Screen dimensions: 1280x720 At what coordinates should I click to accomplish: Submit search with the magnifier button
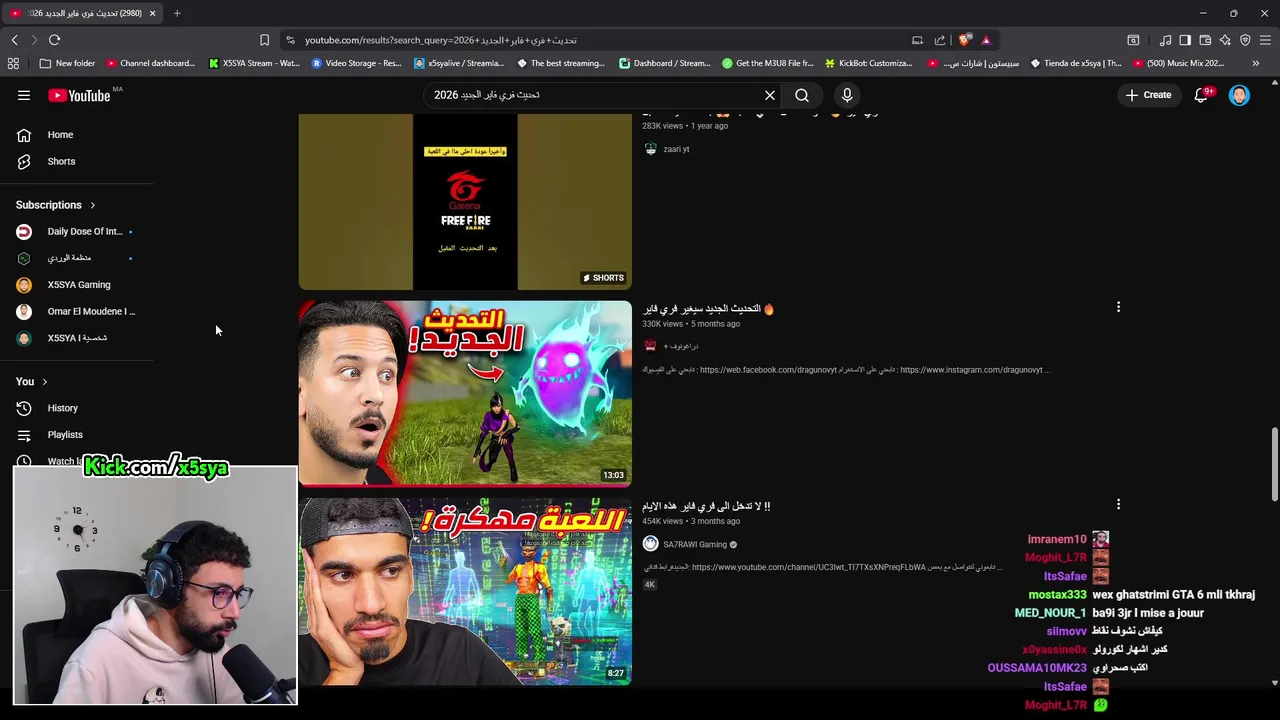(802, 95)
